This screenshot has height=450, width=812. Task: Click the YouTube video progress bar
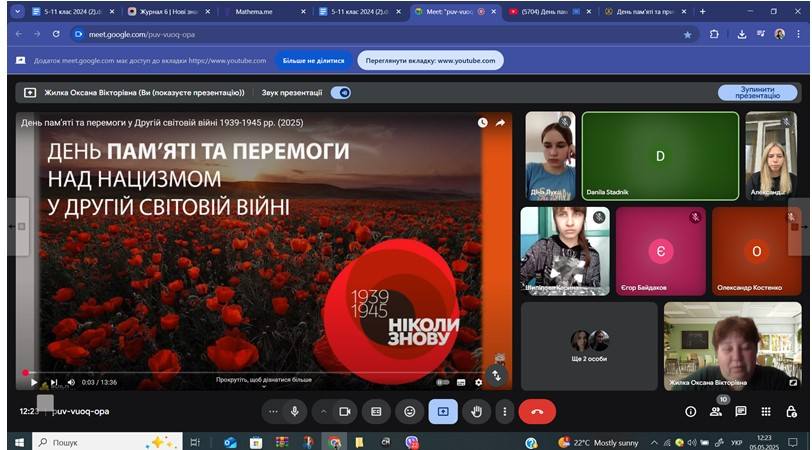[250, 372]
